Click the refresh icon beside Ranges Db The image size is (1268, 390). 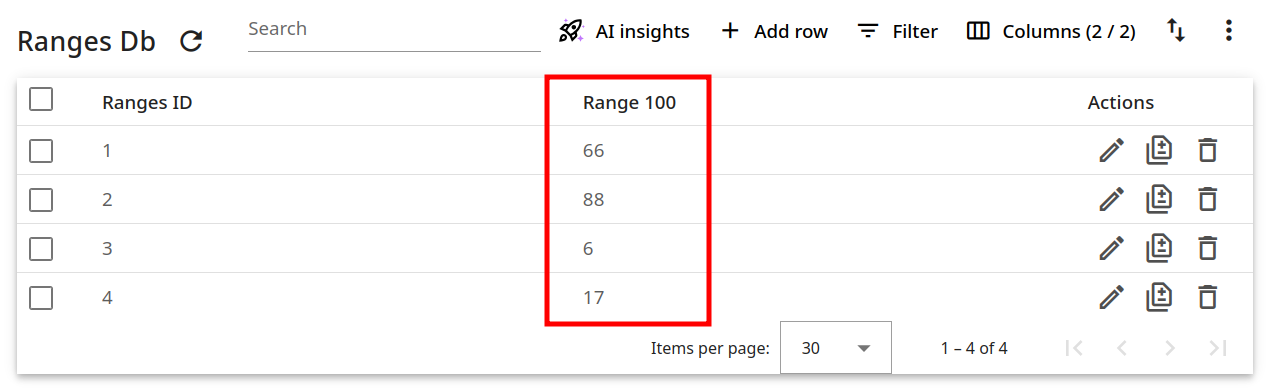191,41
